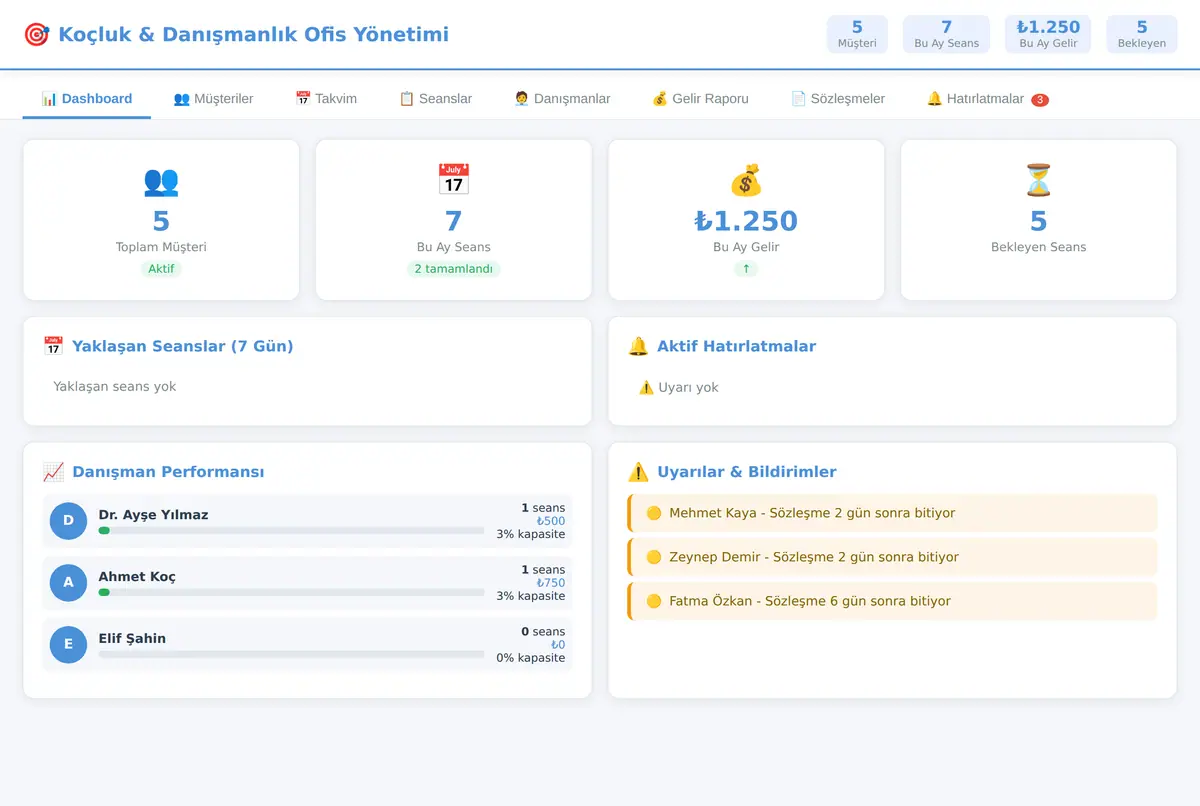Open the Dashboard tab
This screenshot has width=1200, height=806.
tap(87, 99)
